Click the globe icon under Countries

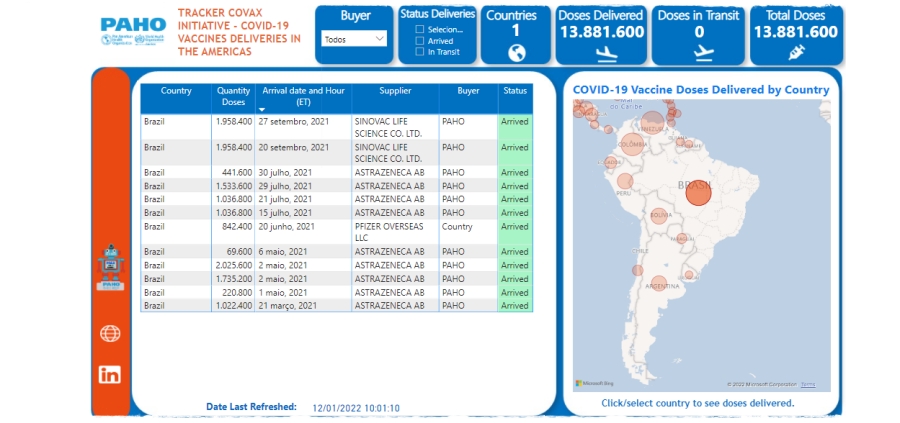coord(517,53)
